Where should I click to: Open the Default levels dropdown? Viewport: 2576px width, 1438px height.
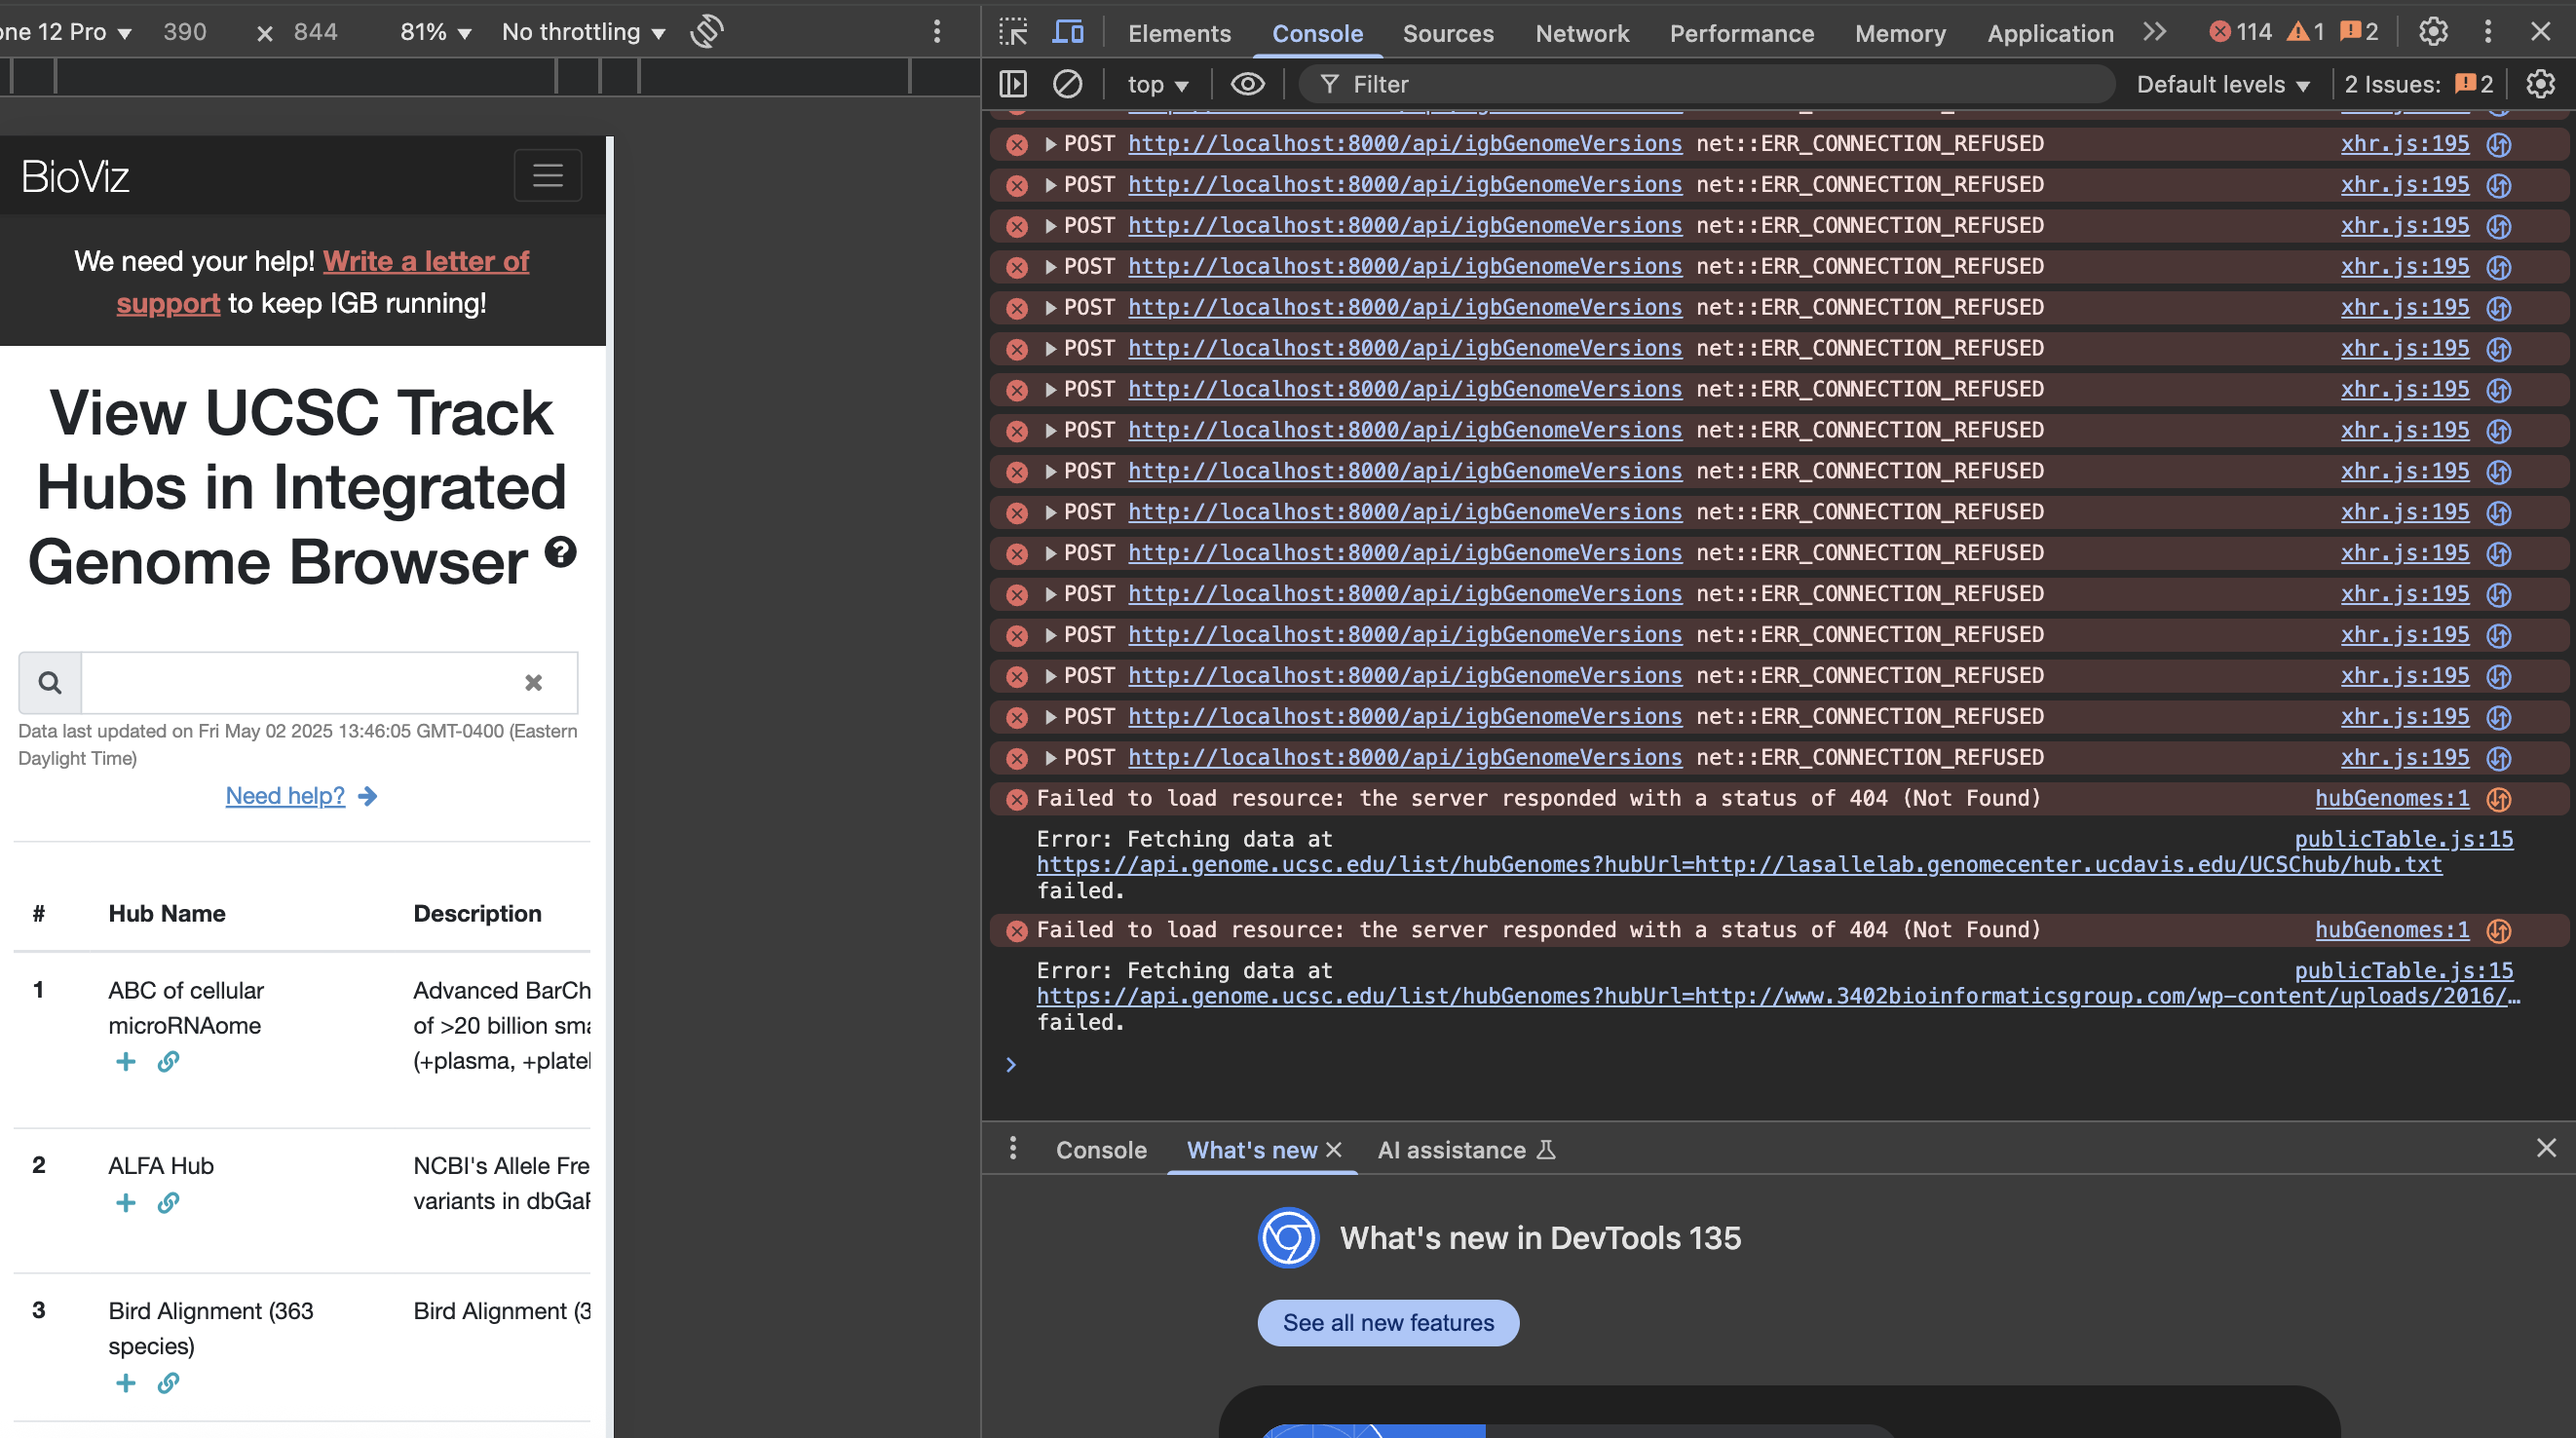(2222, 84)
